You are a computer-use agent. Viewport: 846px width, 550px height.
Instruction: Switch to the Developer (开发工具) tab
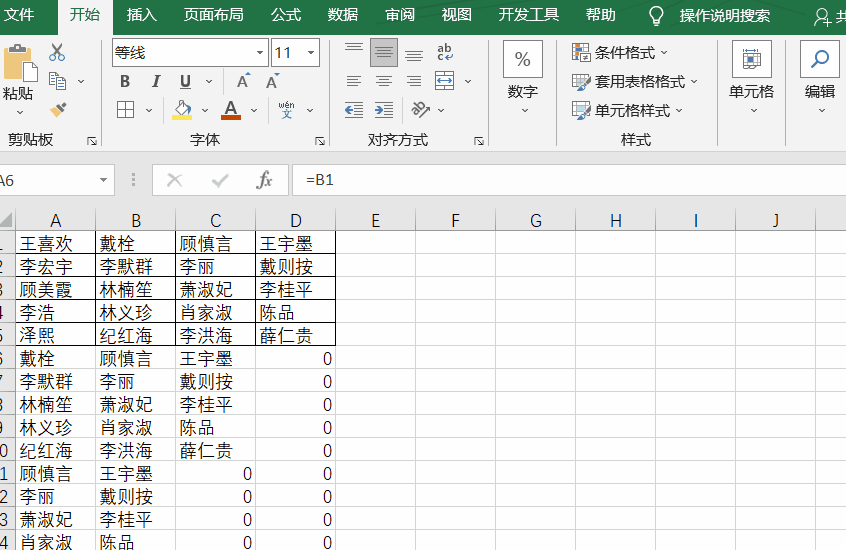[529, 15]
